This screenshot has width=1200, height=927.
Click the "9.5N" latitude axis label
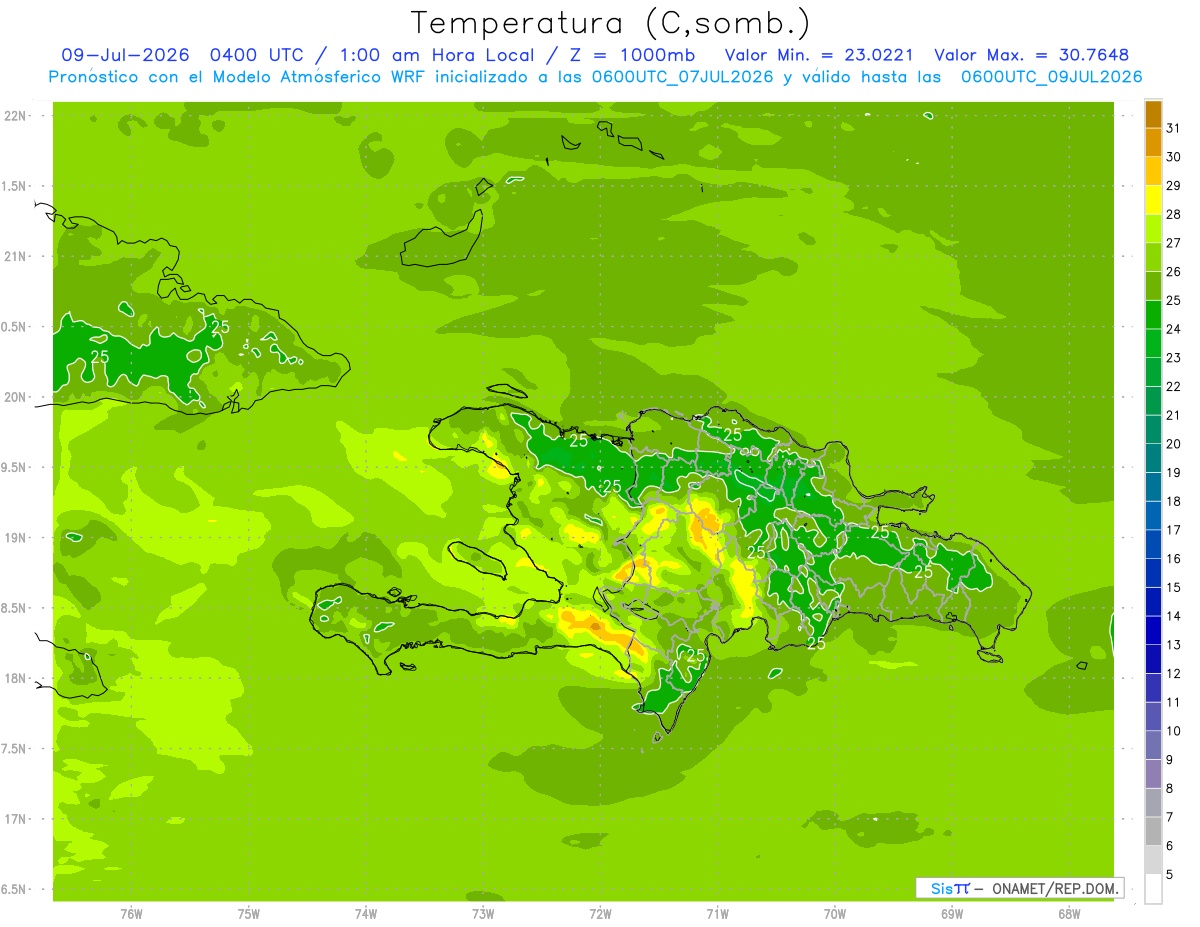pos(15,468)
